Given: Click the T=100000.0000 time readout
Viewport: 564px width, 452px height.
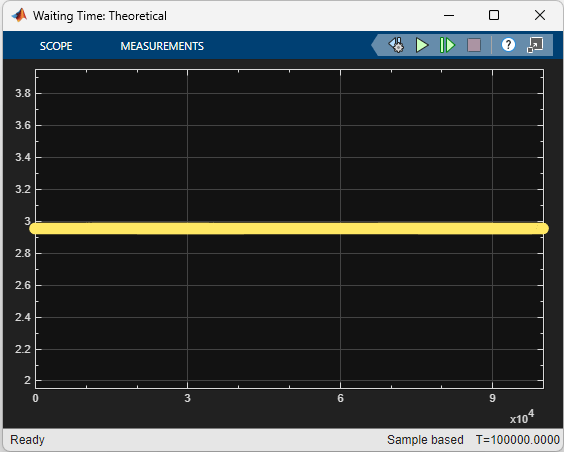Looking at the screenshot, I should tap(518, 439).
